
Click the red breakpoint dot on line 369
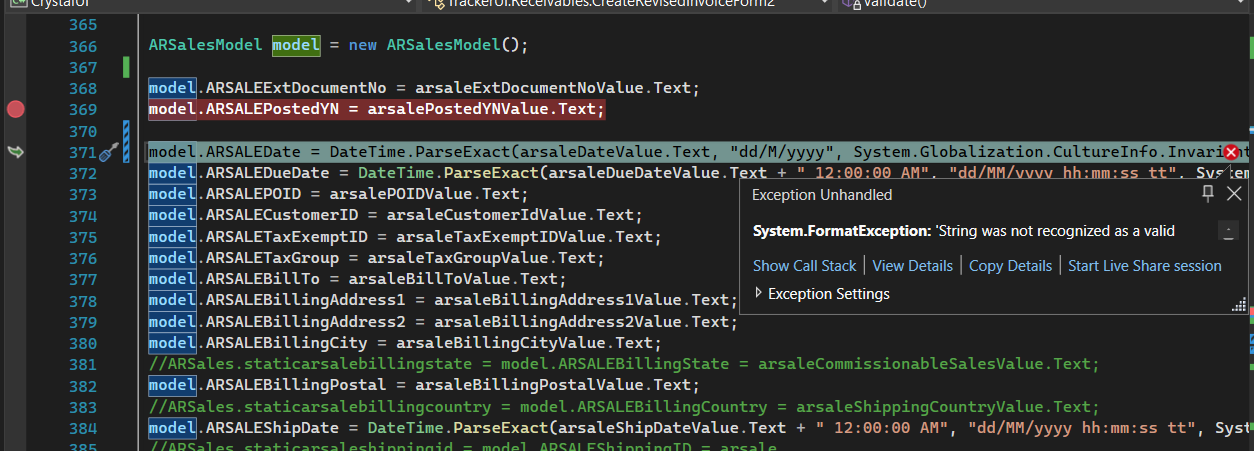[15, 109]
